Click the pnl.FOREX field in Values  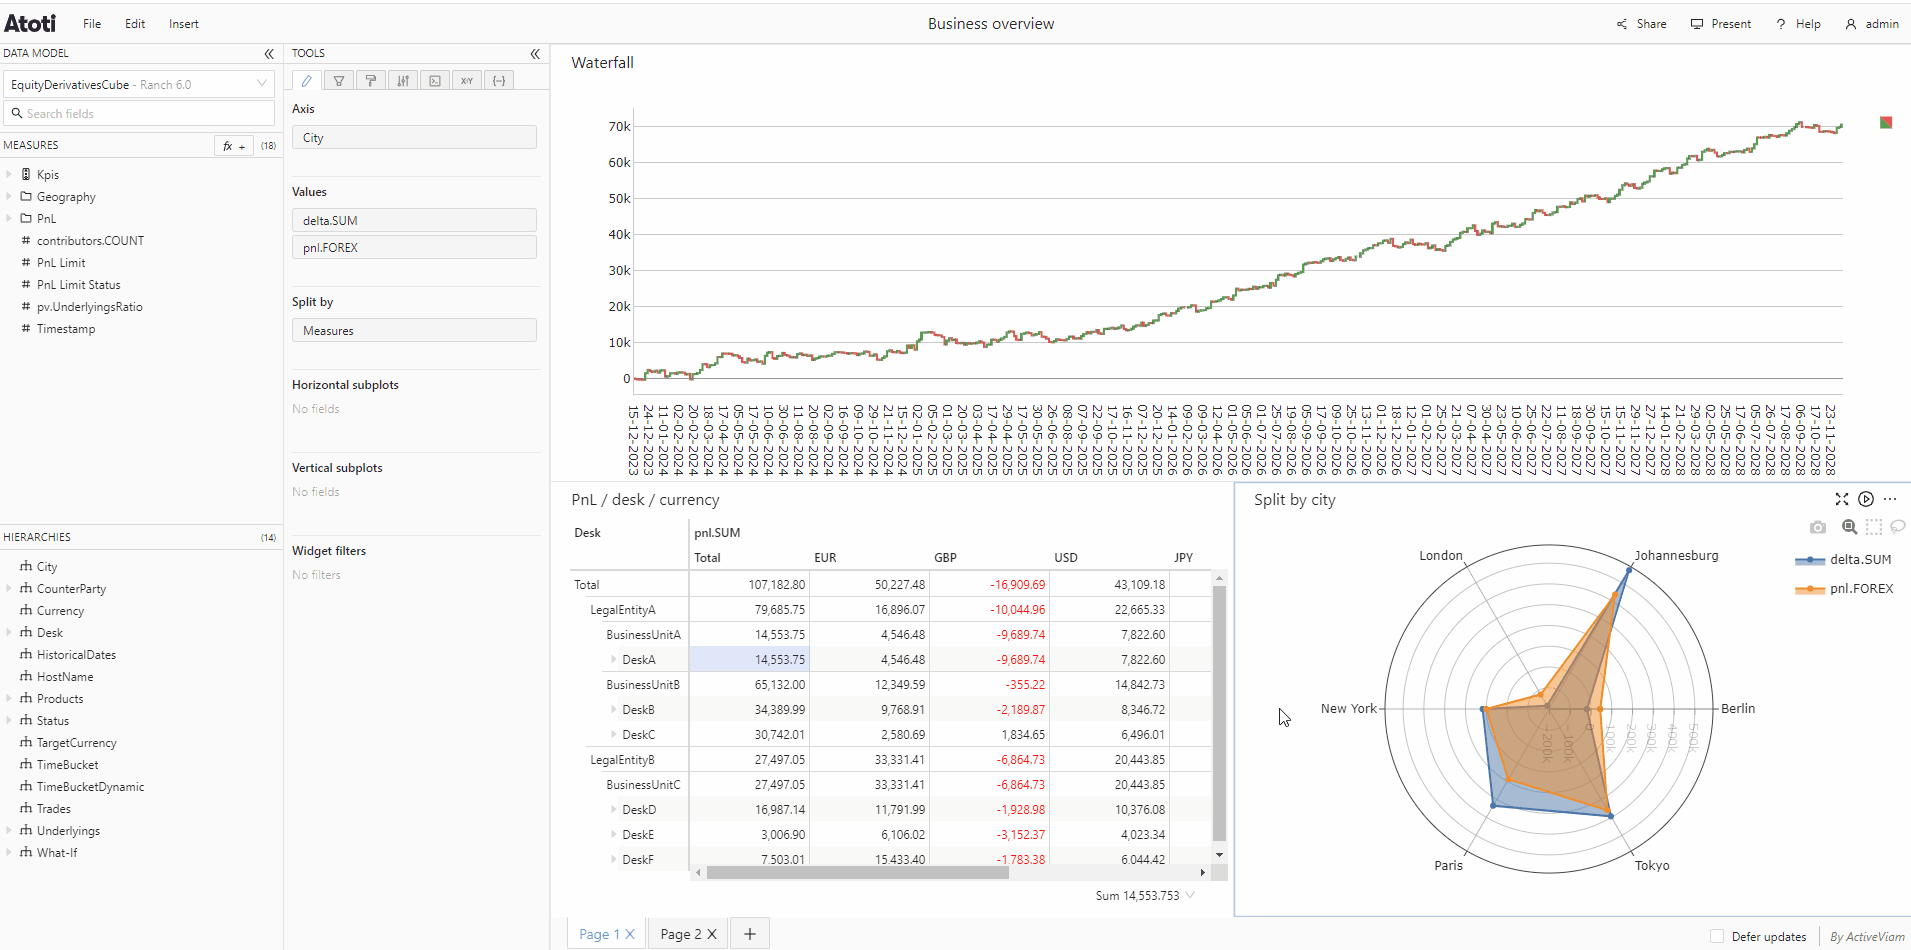point(414,247)
